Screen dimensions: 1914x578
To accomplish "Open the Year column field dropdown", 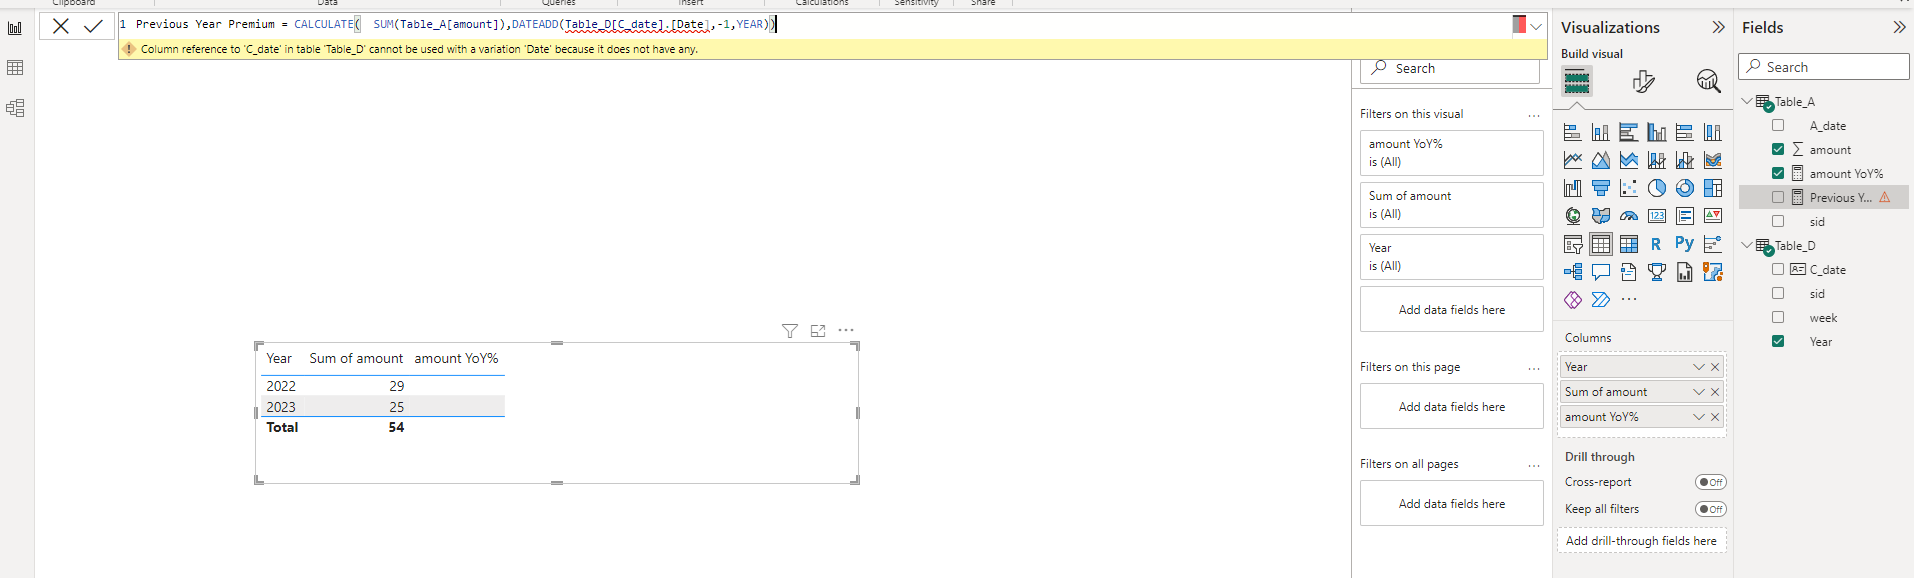I will tap(1698, 367).
